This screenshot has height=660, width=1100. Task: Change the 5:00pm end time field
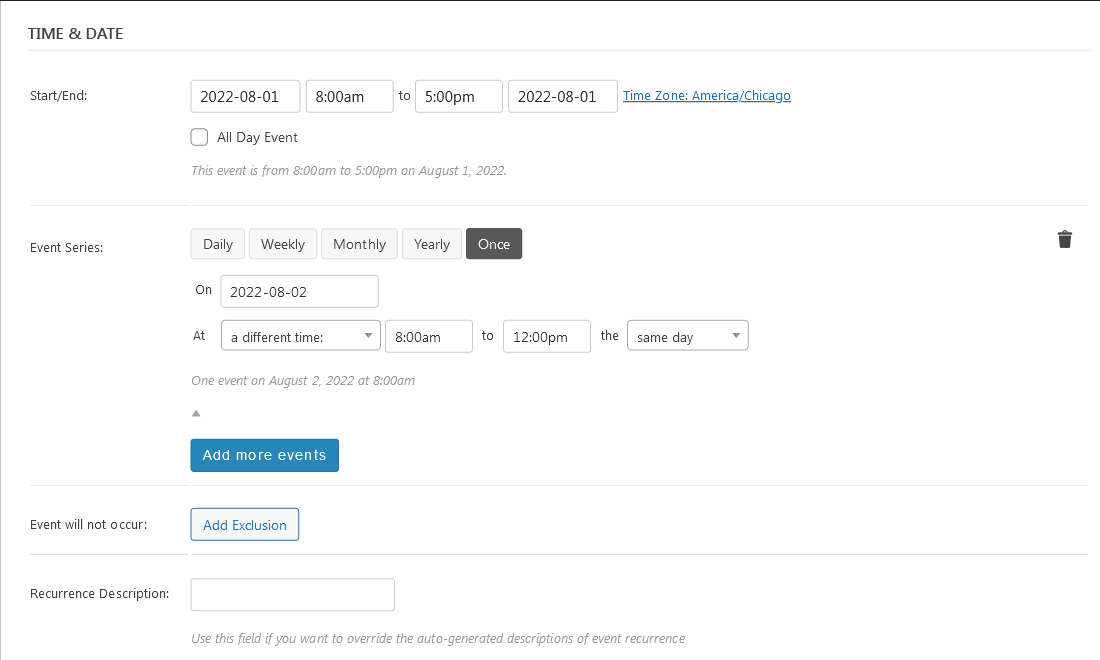click(x=458, y=97)
